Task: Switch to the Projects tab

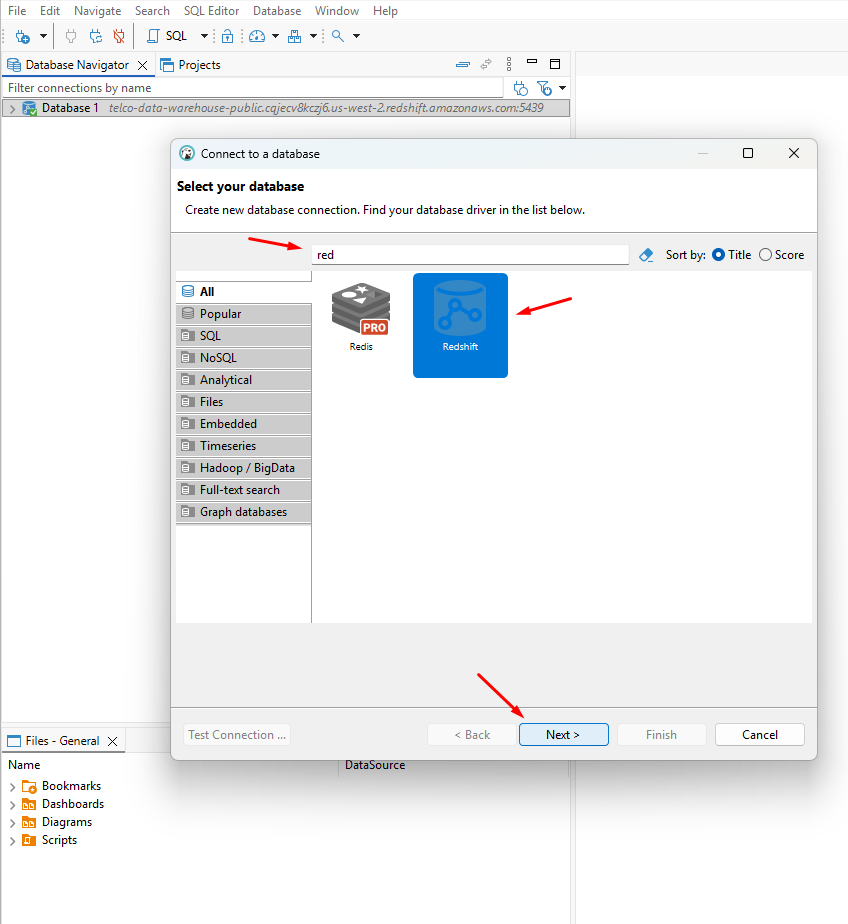Action: 191,65
